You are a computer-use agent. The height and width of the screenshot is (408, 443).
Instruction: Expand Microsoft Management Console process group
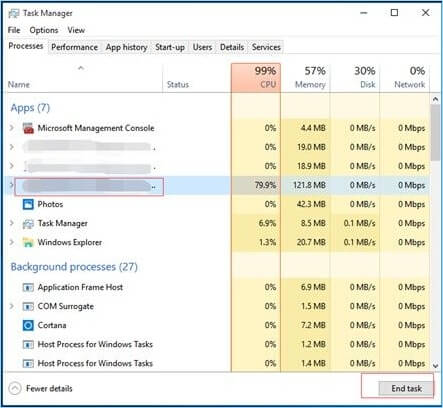12,128
